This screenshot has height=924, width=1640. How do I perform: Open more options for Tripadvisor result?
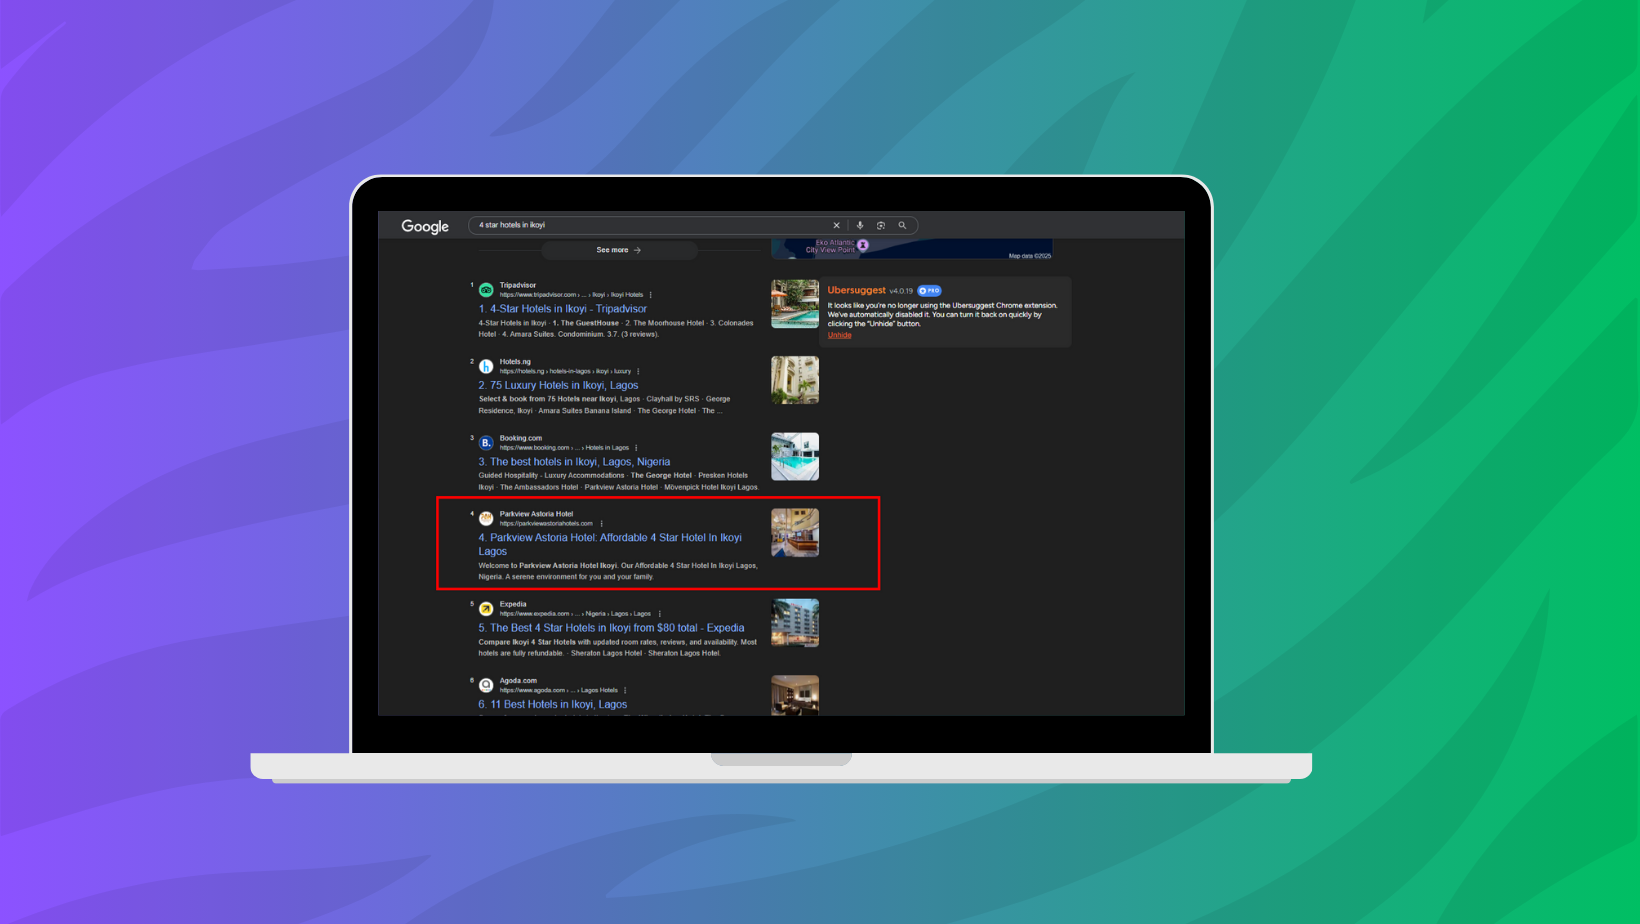click(651, 295)
